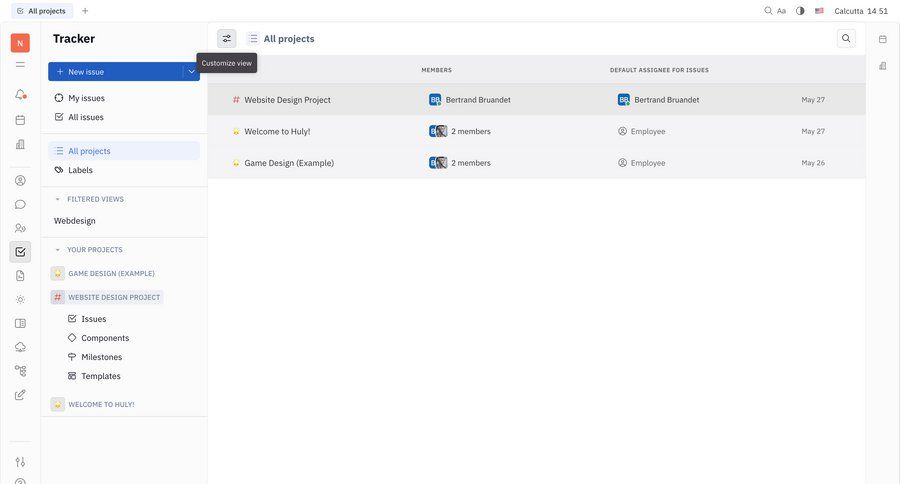900x484 pixels.
Task: Open the calendar icon in right panel
Action: pyautogui.click(x=882, y=39)
